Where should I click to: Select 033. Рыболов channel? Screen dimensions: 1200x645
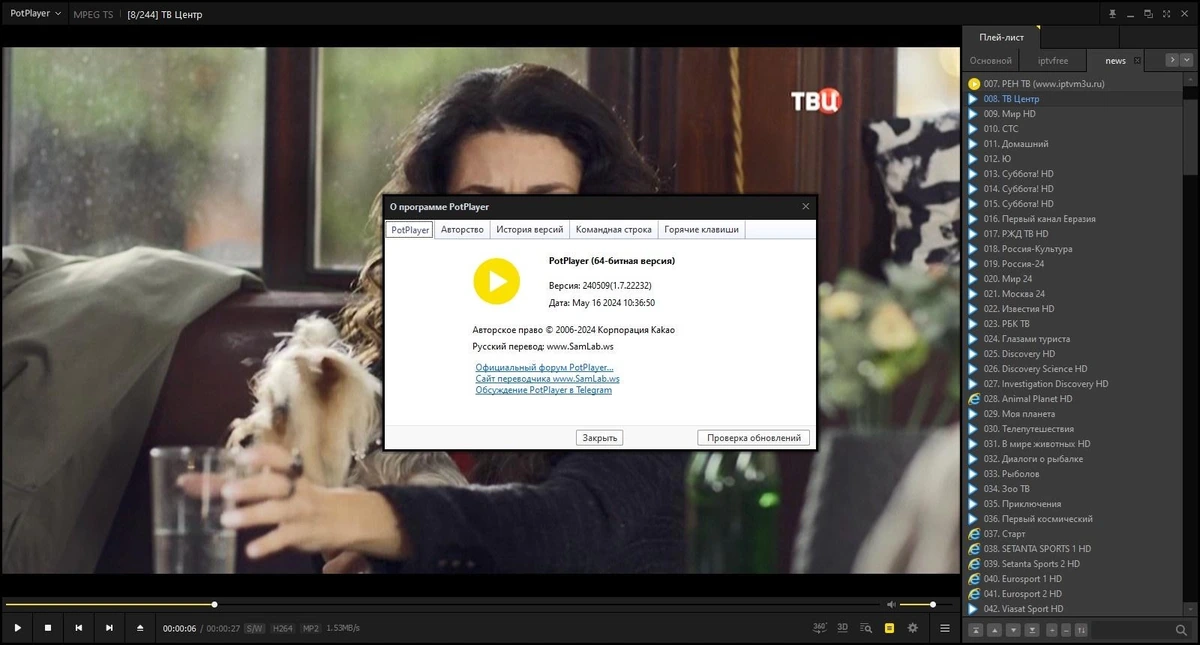tap(1072, 474)
